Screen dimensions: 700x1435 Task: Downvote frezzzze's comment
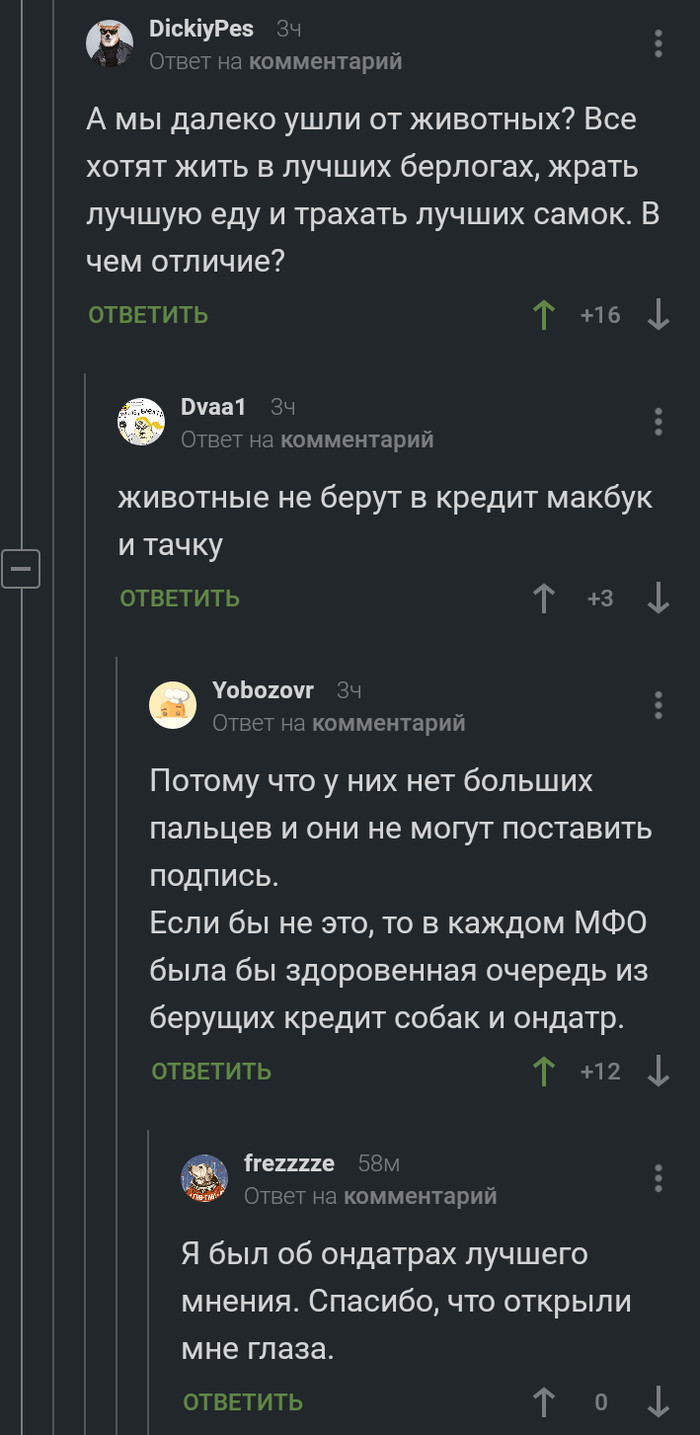click(x=658, y=1402)
